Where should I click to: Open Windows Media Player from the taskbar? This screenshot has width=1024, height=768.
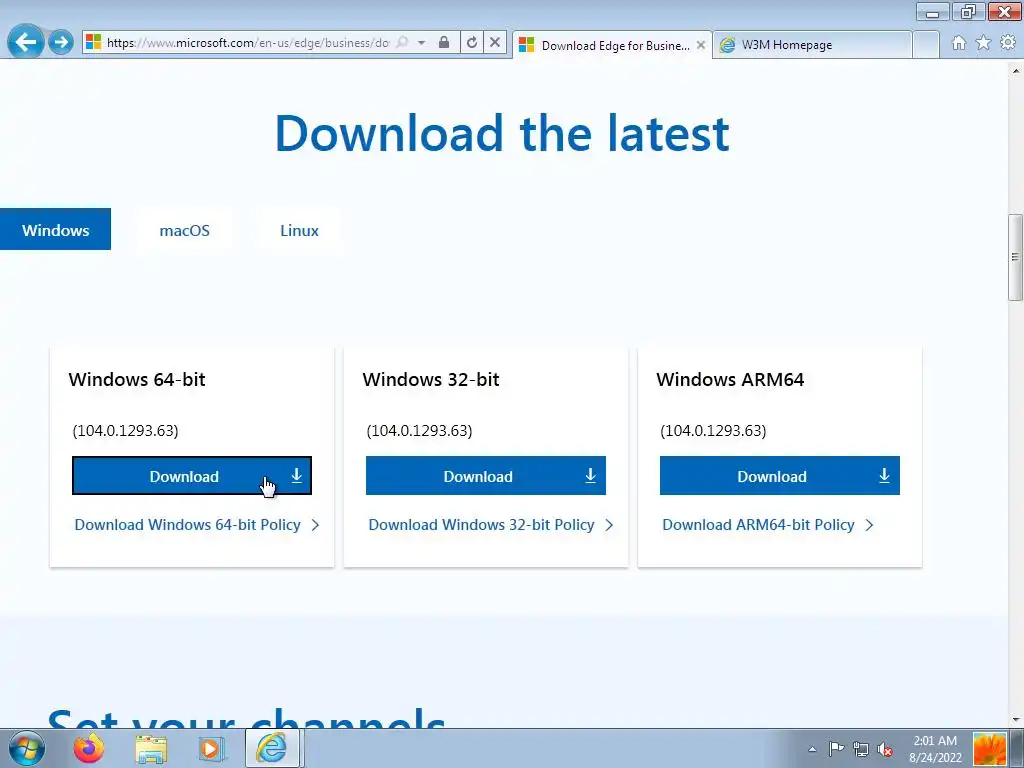click(x=210, y=749)
